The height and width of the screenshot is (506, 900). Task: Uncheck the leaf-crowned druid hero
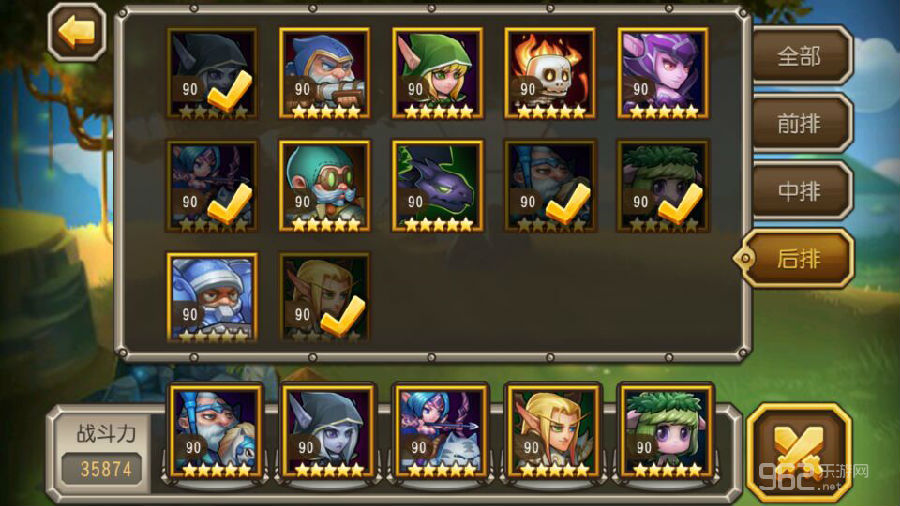point(663,186)
